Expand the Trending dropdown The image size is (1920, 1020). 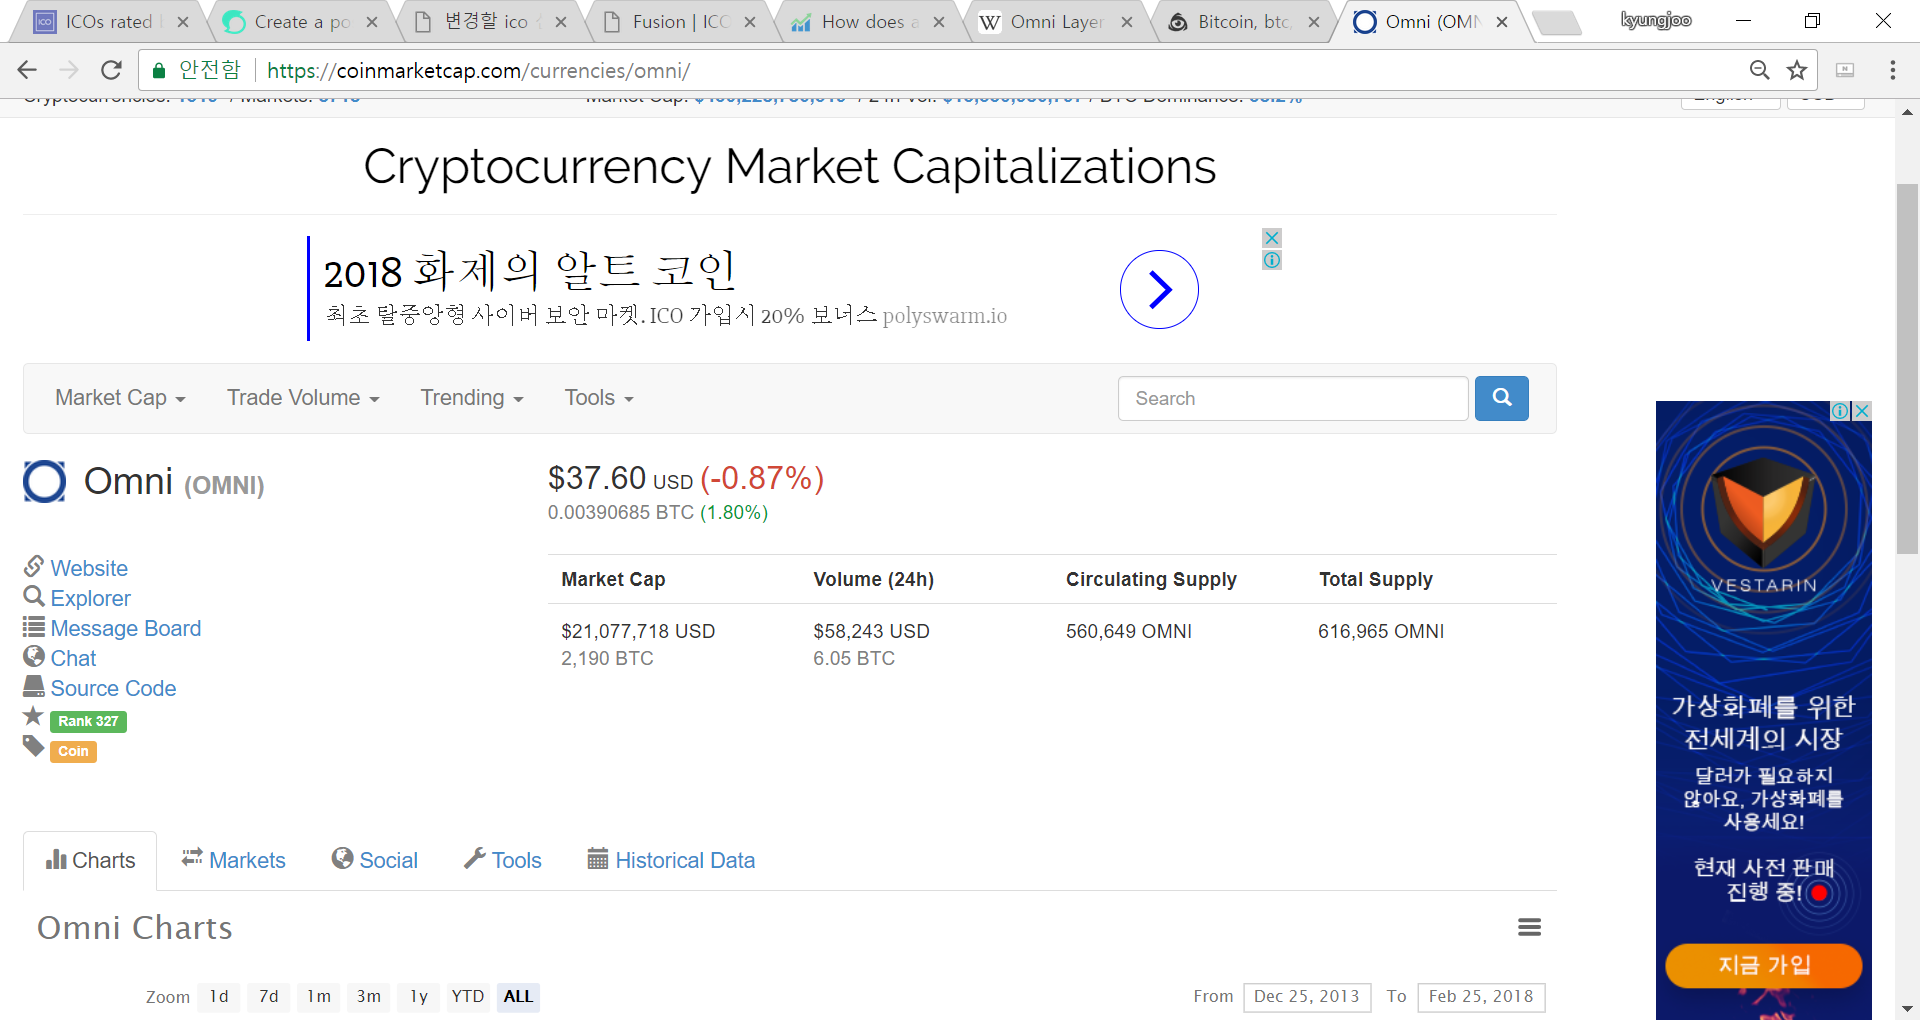471,398
